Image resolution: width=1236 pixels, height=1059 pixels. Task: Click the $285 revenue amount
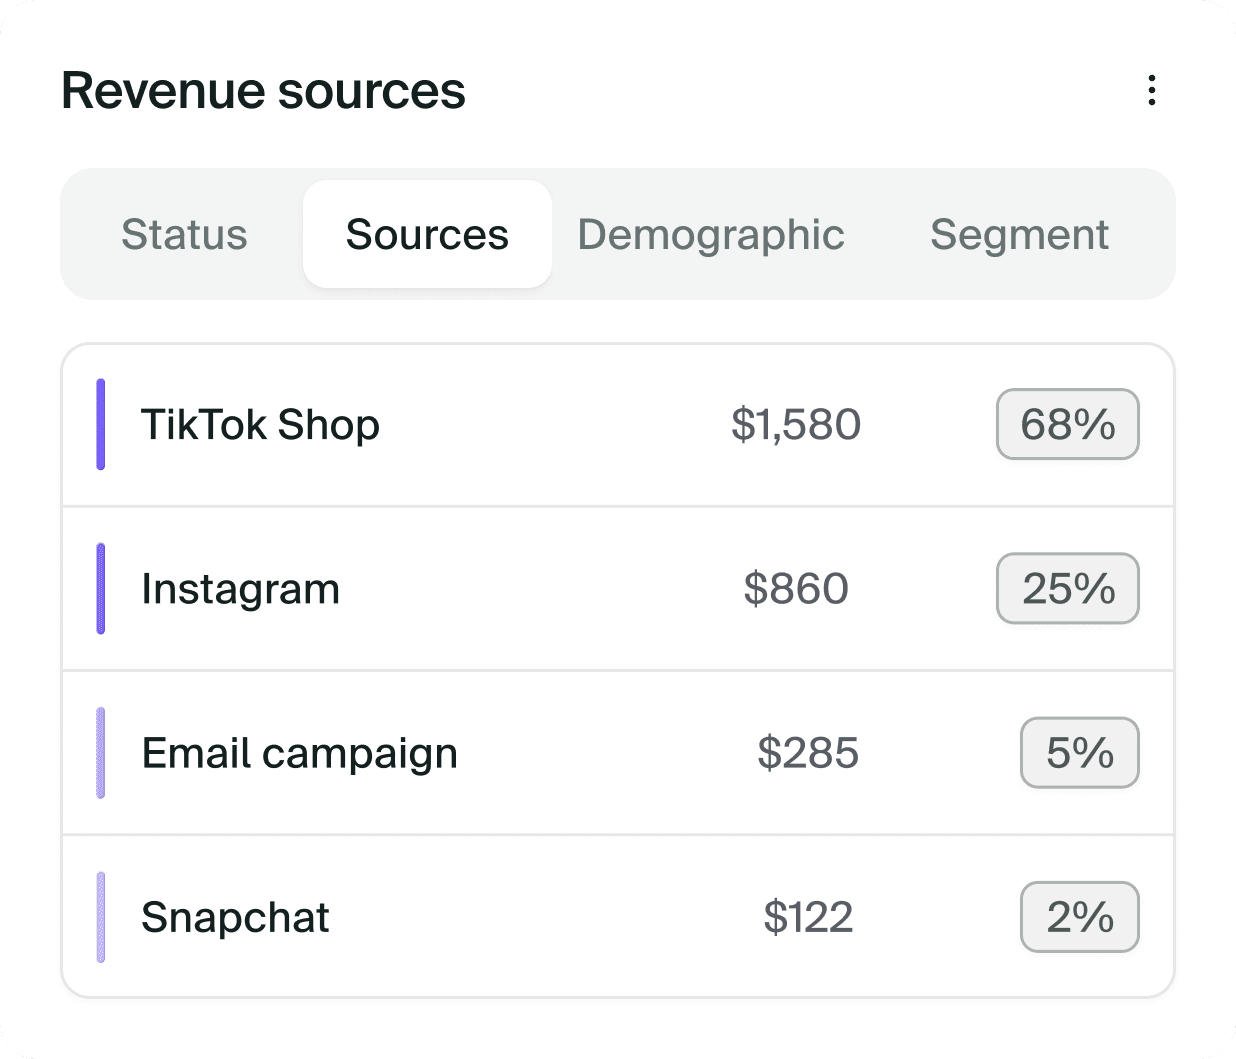click(808, 753)
